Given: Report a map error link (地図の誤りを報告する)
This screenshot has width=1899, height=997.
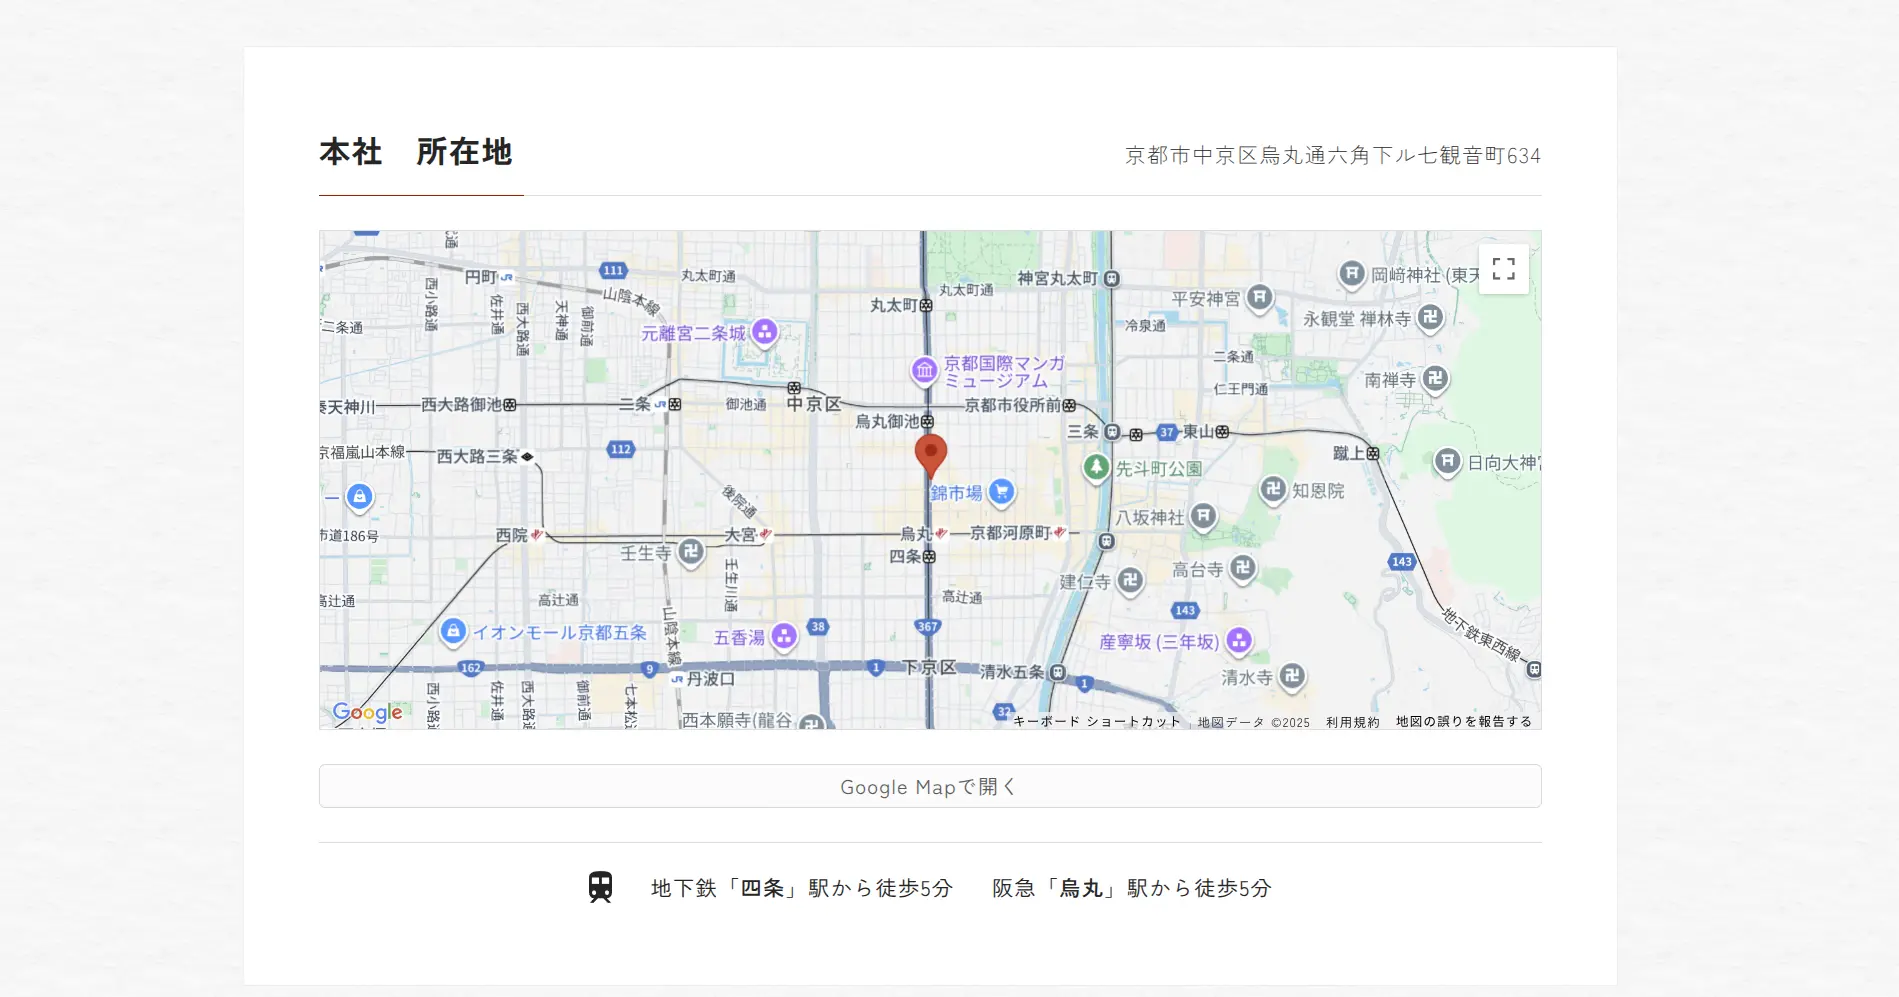Looking at the screenshot, I should pos(1463,722).
